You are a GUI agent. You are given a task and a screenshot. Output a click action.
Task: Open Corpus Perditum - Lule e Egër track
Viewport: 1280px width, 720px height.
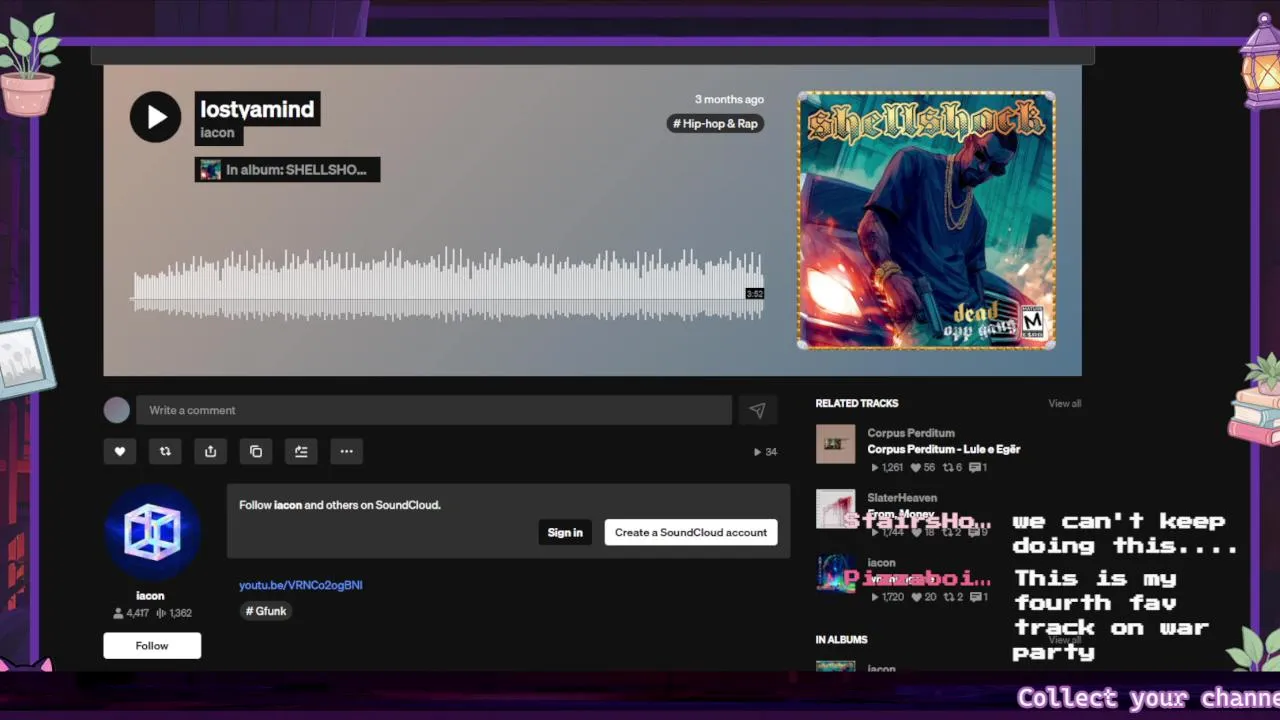944,449
